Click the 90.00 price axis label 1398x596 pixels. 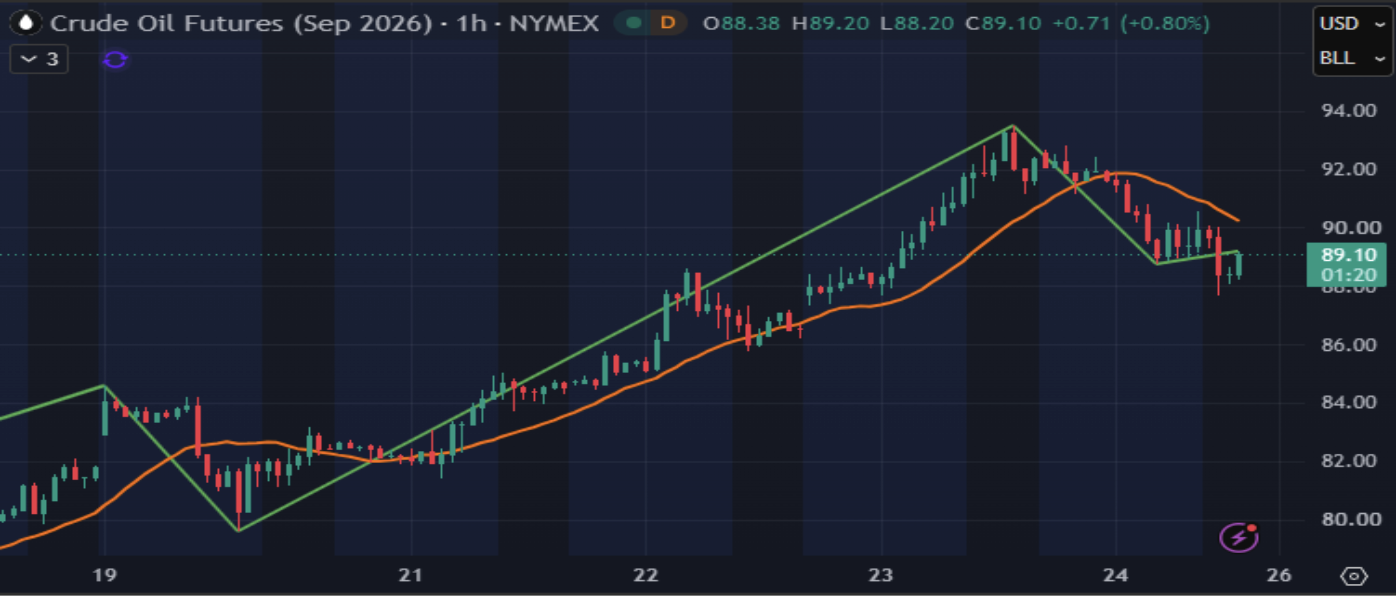(1349, 228)
